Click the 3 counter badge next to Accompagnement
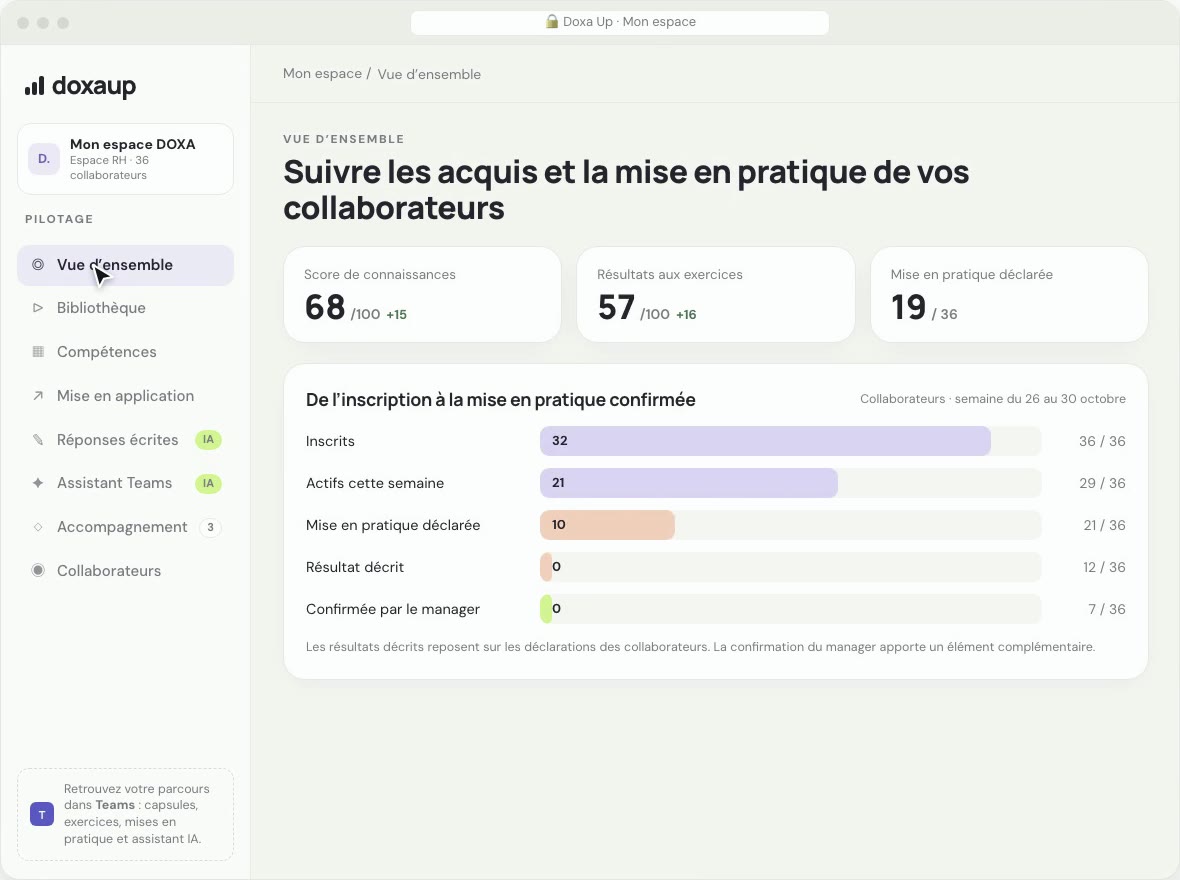The image size is (1180, 880). click(x=210, y=527)
